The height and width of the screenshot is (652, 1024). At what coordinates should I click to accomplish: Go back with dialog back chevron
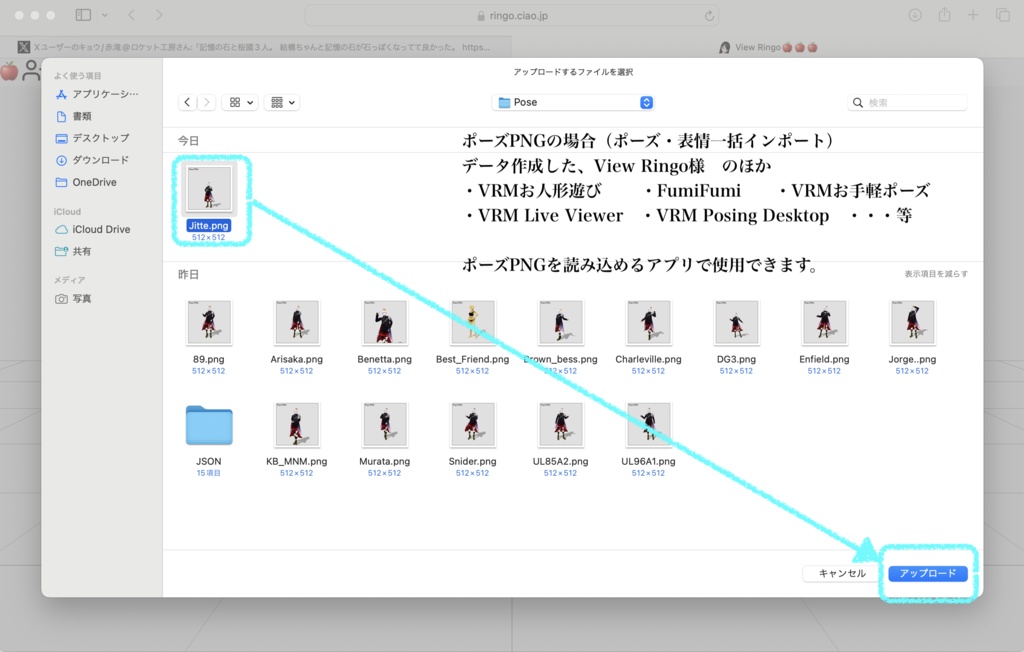[x=187, y=103]
